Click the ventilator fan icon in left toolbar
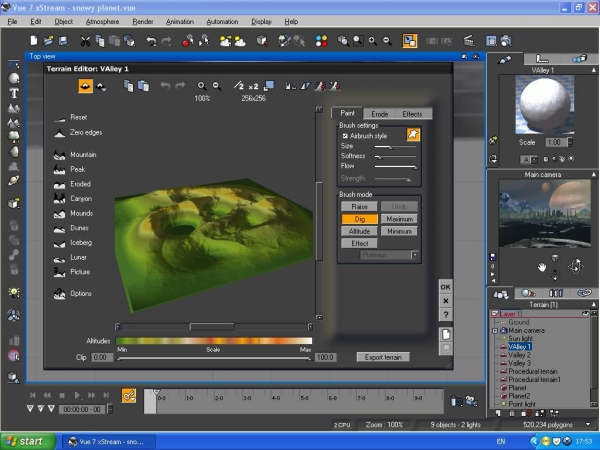The width and height of the screenshot is (600, 450). [14, 315]
